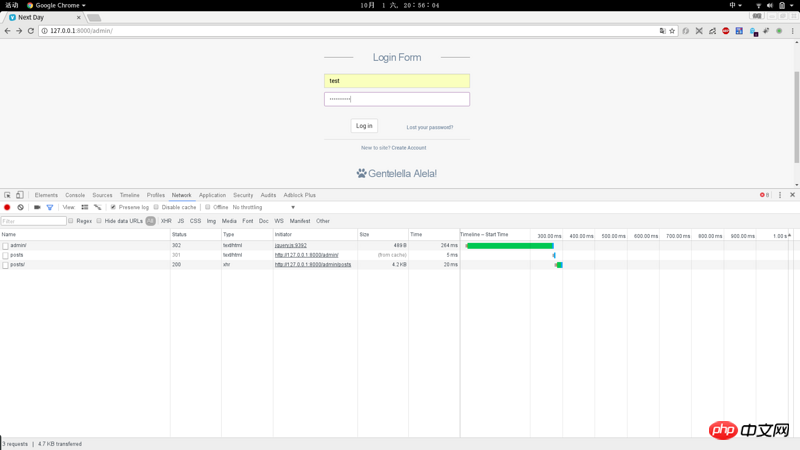
Task: Open initiator link http://127.0.0.1:8000/admin/posts
Action: (313, 264)
